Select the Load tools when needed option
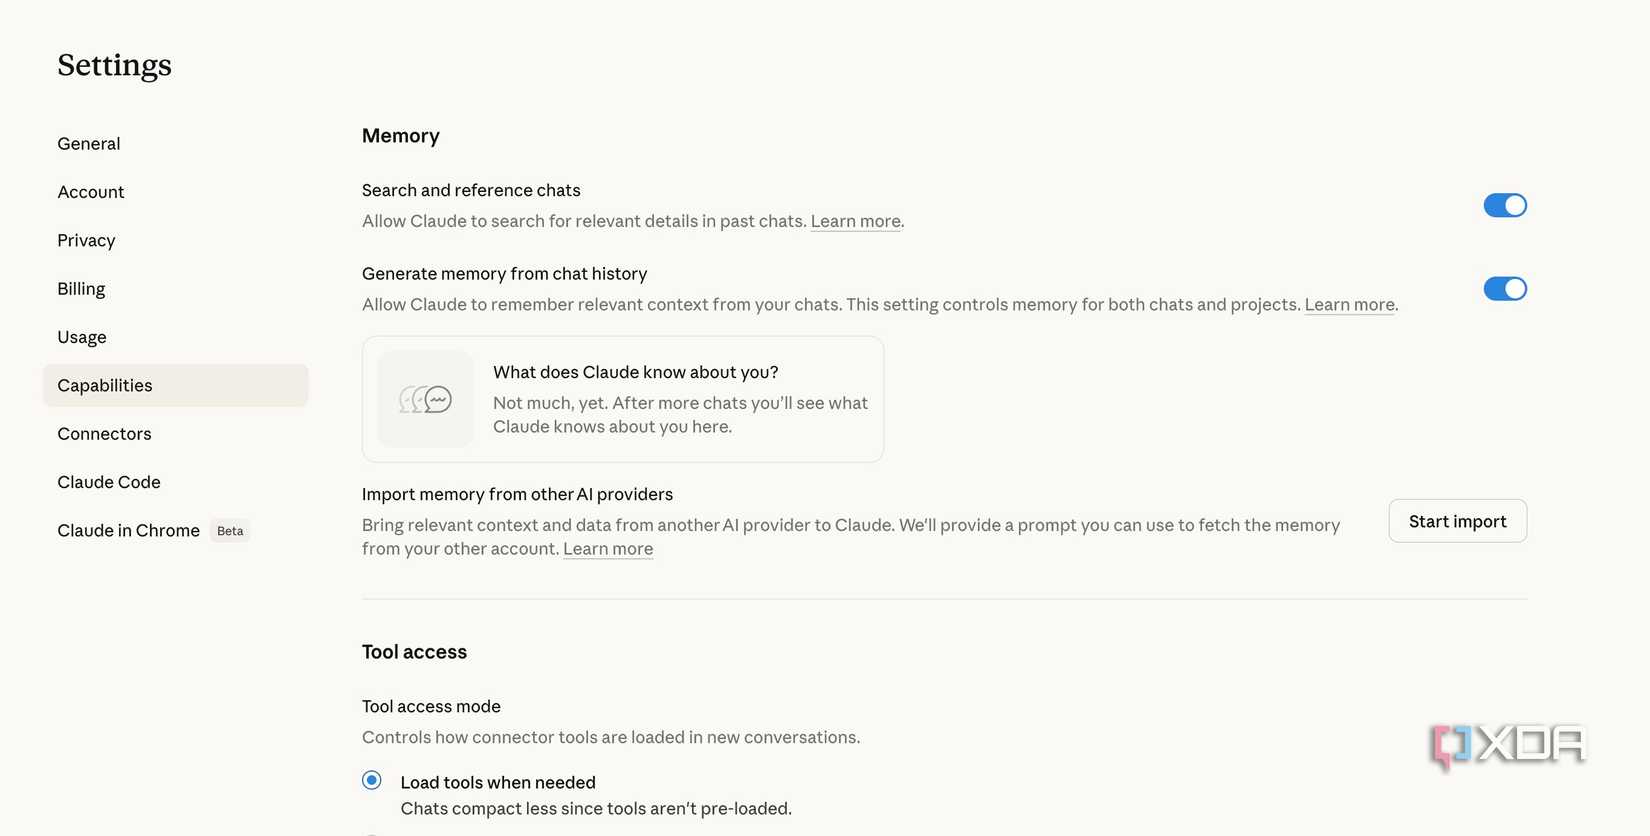The image size is (1650, 836). 371,779
